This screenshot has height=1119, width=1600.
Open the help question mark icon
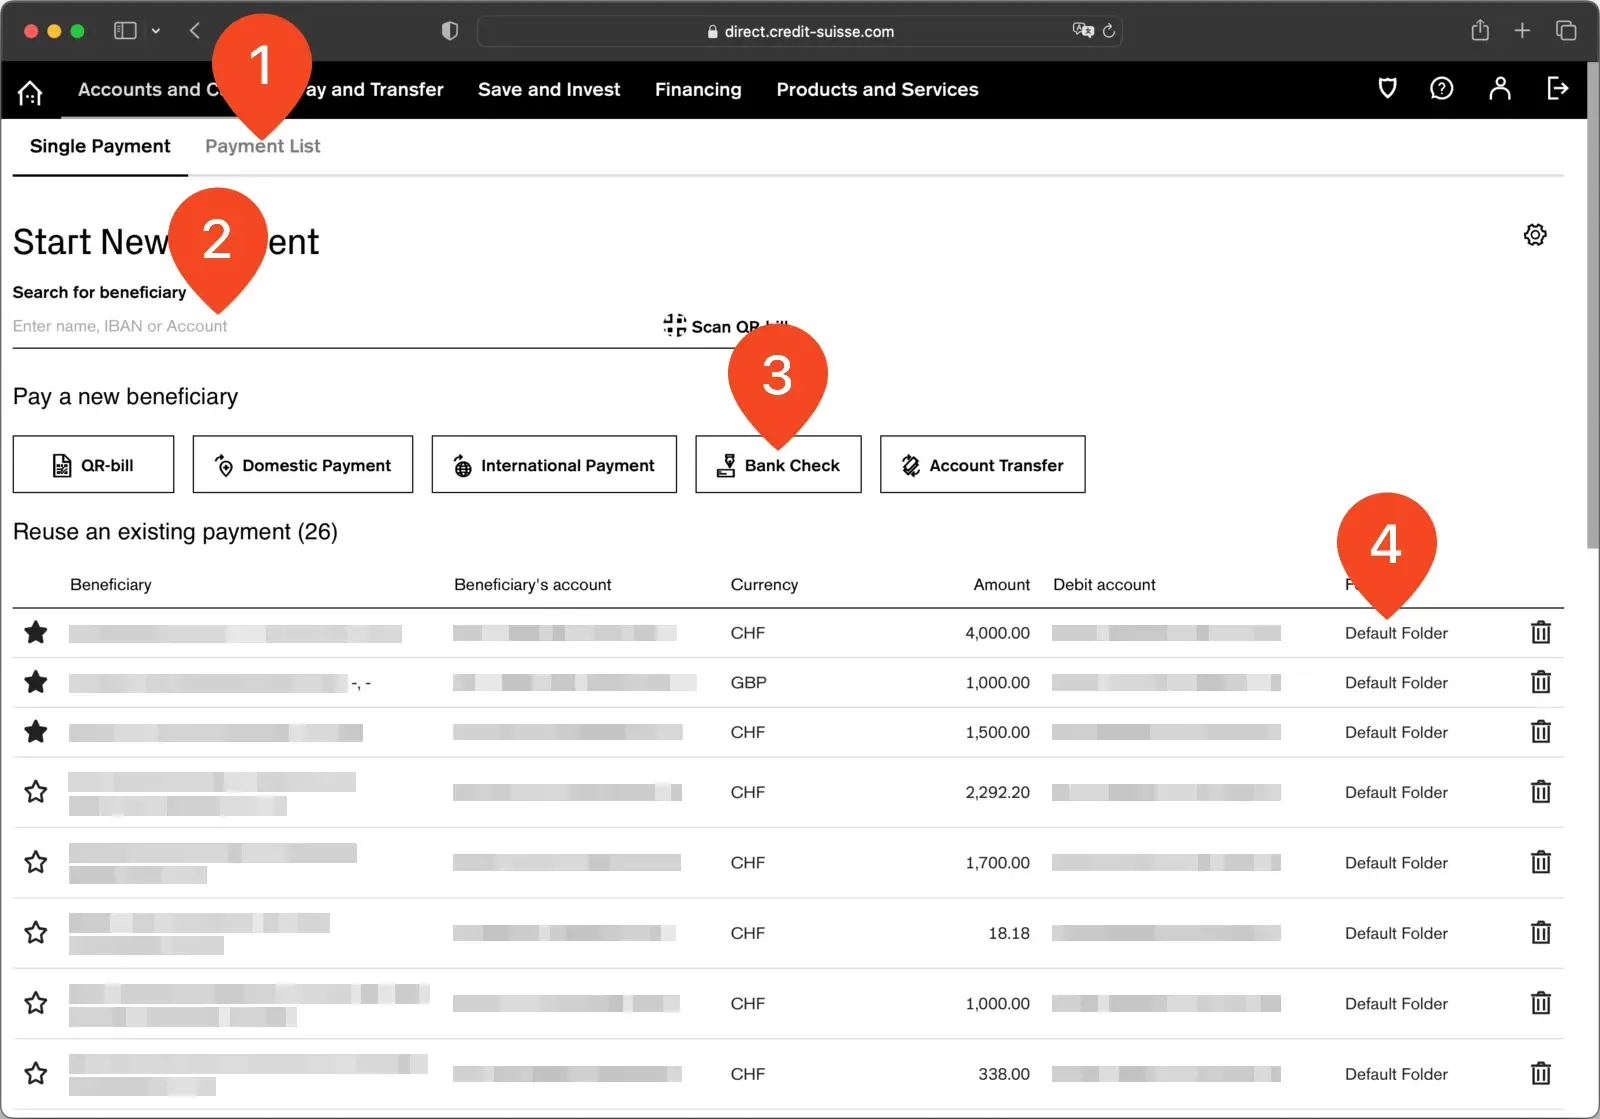click(1441, 89)
